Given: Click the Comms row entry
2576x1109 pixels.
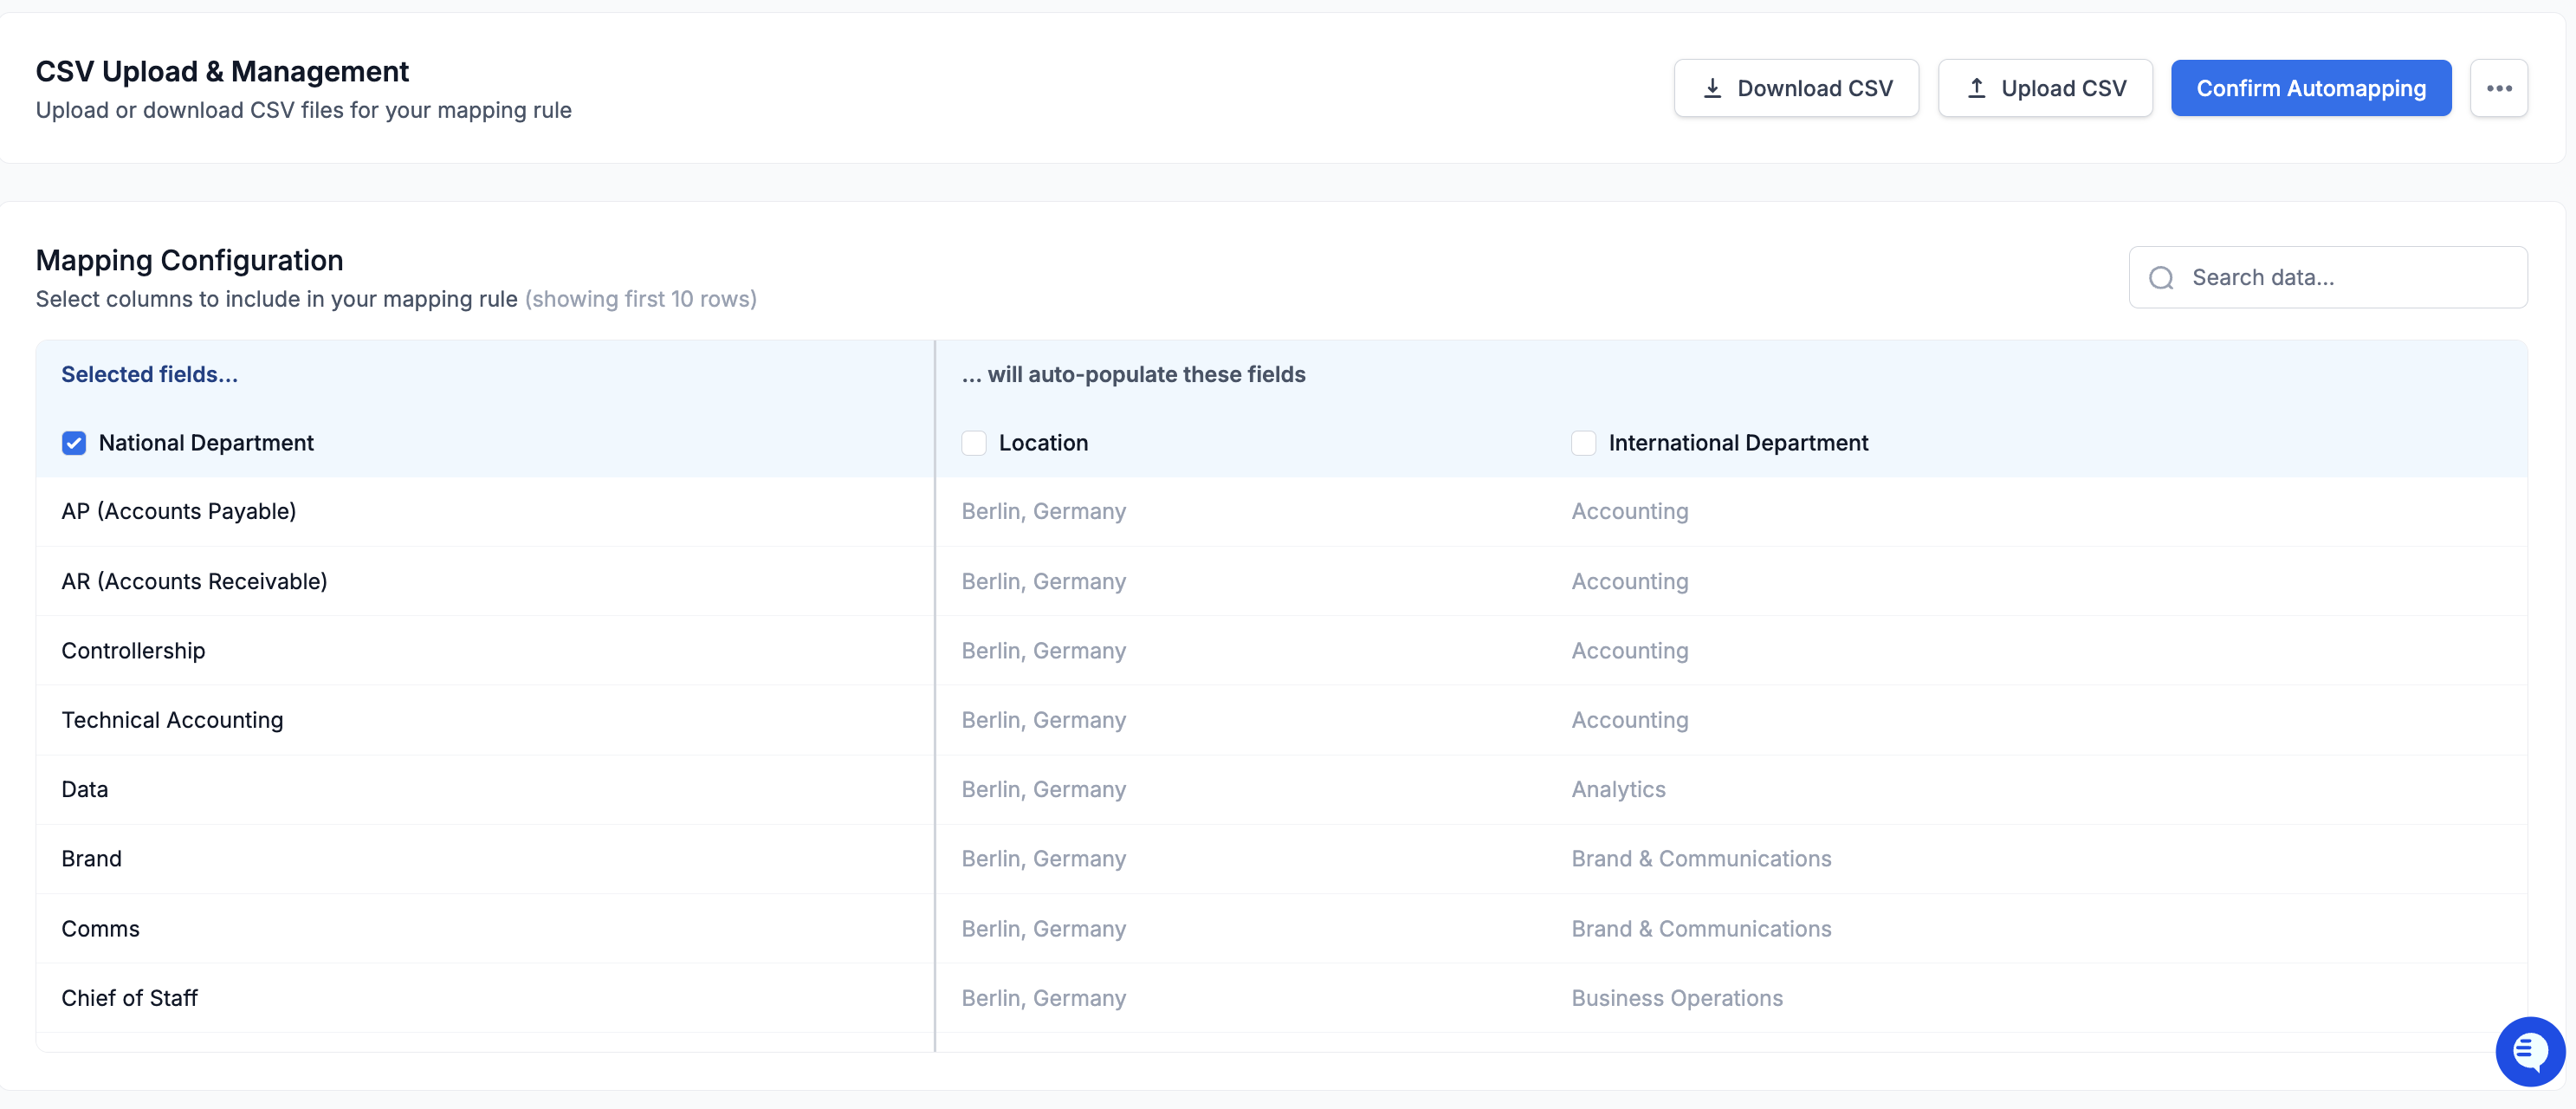Looking at the screenshot, I should pyautogui.click(x=100, y=928).
